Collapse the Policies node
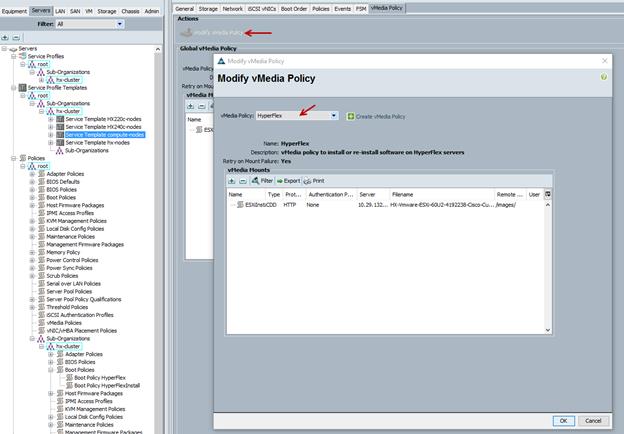 14,158
